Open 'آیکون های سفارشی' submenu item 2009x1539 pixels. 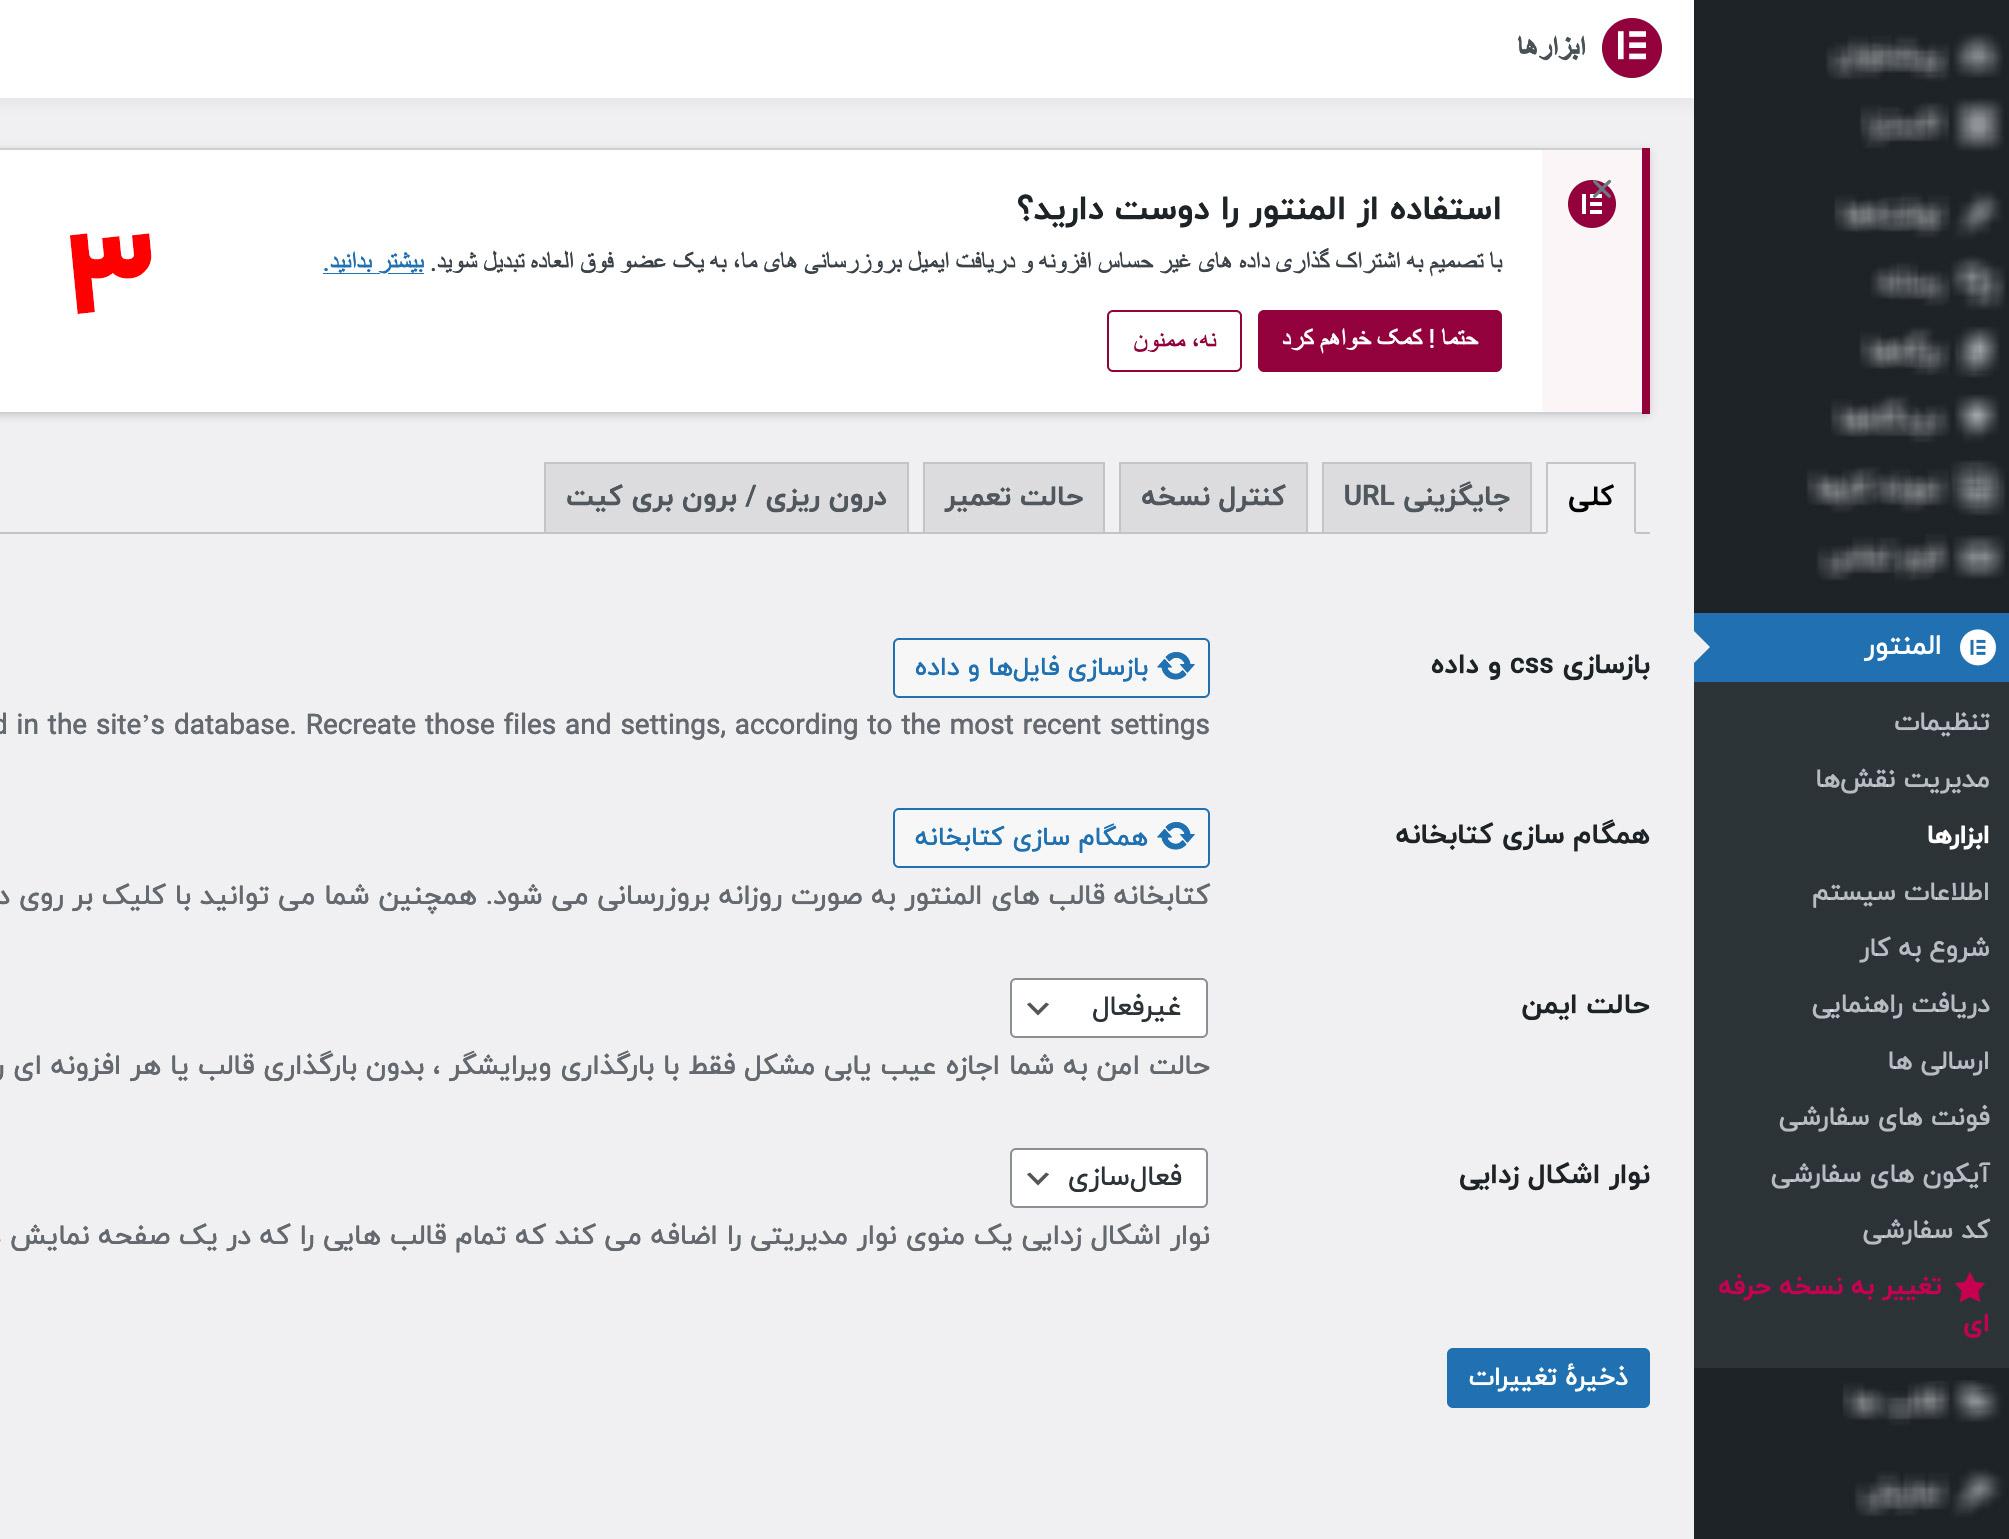point(1881,1174)
